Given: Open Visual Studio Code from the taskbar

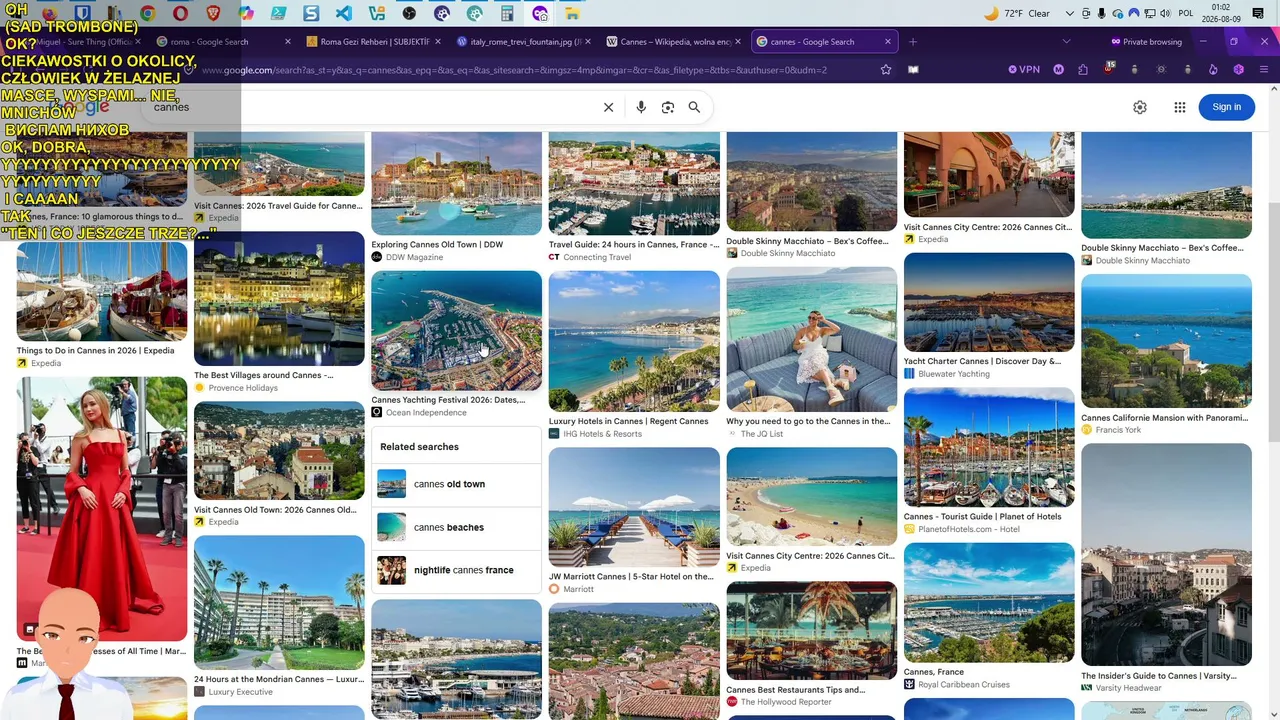Looking at the screenshot, I should pyautogui.click(x=344, y=14).
